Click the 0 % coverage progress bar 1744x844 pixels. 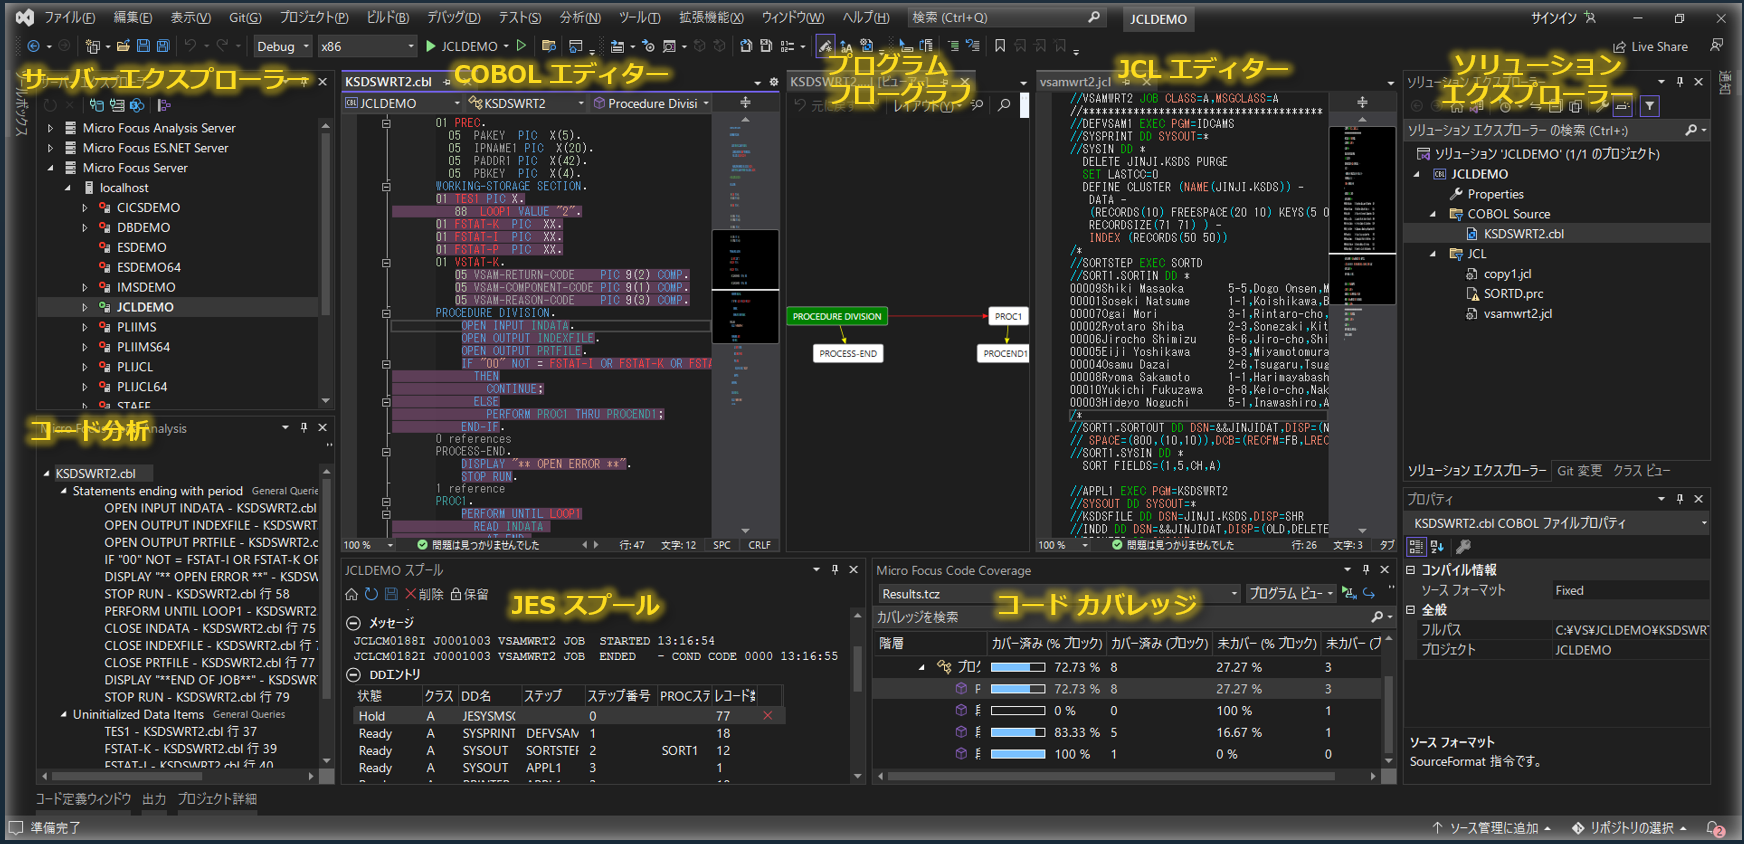click(x=1018, y=710)
